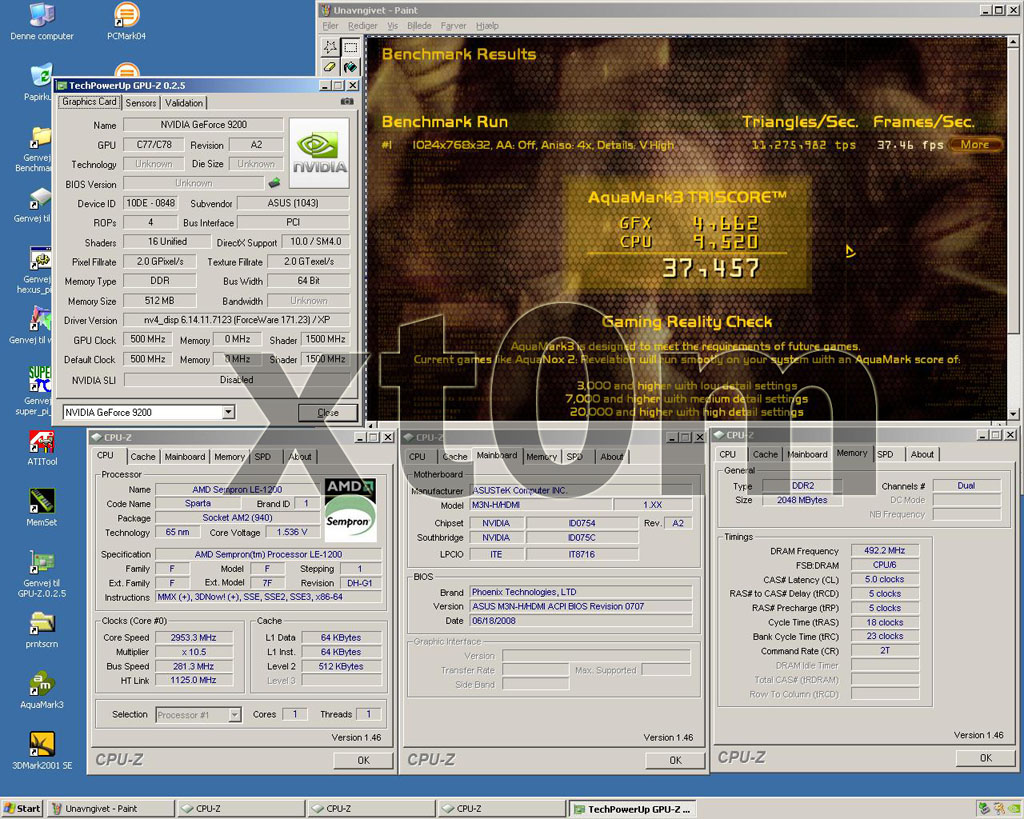The width and height of the screenshot is (1024, 819).
Task: Open the Filer menu in Paint
Action: (330, 25)
